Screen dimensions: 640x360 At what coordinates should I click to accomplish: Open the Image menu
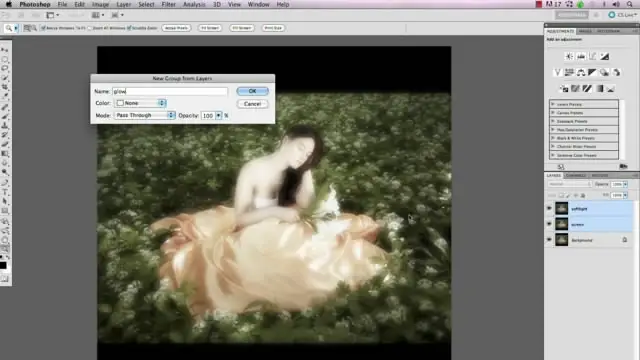pos(100,4)
